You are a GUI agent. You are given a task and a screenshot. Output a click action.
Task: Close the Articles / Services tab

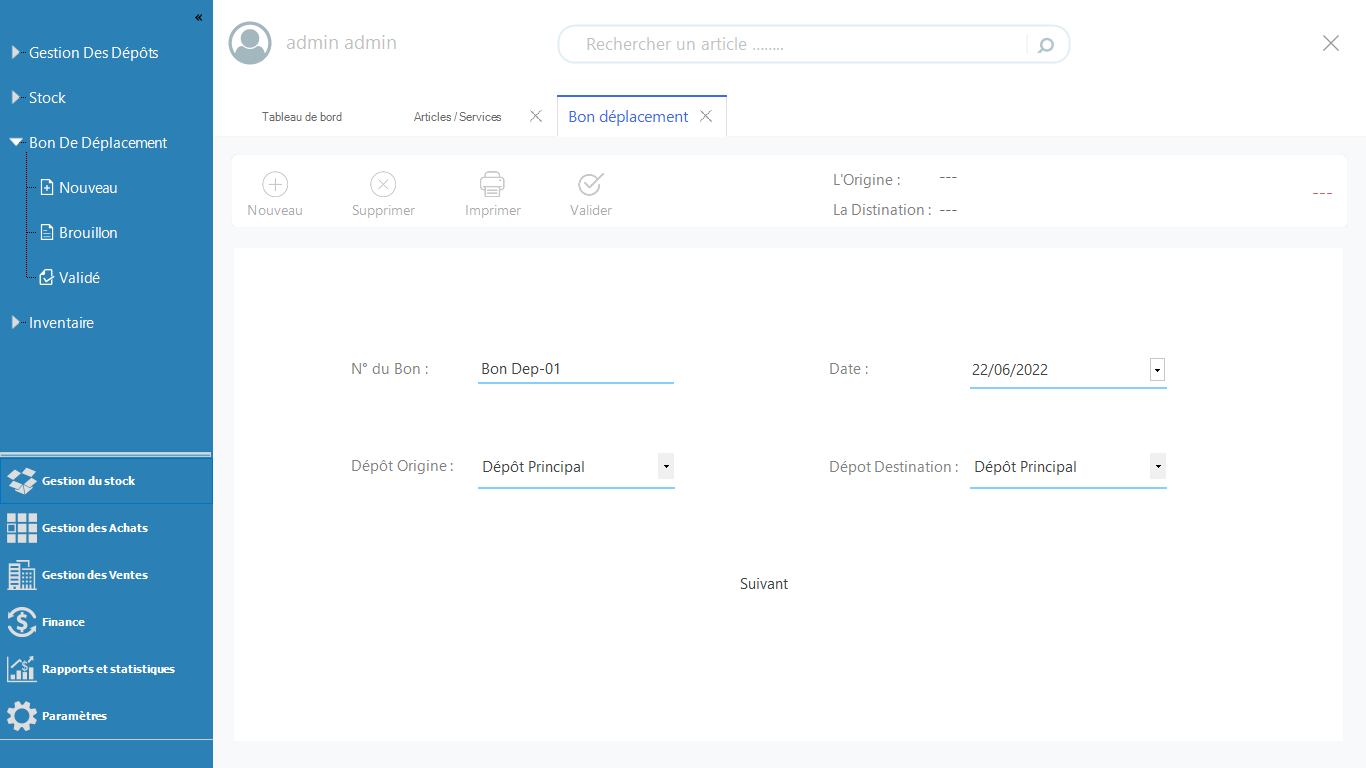coord(536,117)
